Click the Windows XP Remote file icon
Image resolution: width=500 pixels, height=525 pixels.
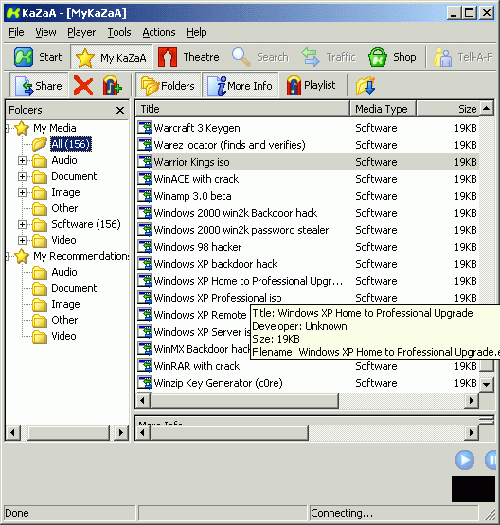pyautogui.click(x=144, y=315)
